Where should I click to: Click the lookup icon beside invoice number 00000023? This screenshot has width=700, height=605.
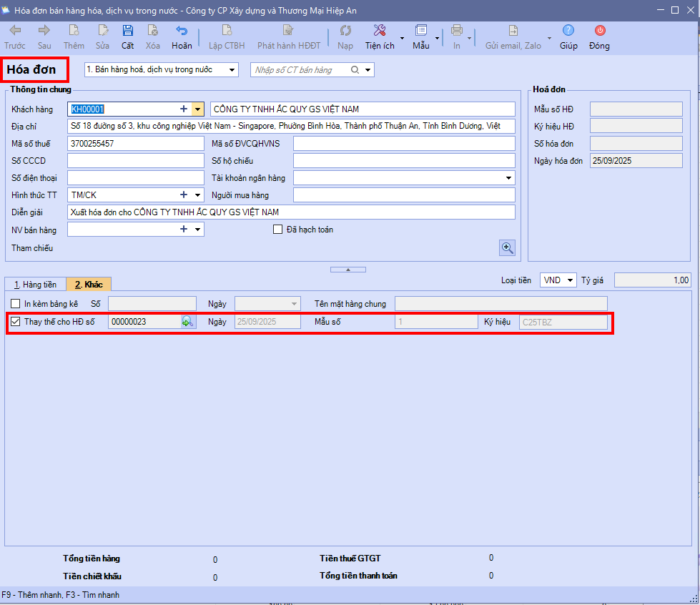[x=187, y=322]
